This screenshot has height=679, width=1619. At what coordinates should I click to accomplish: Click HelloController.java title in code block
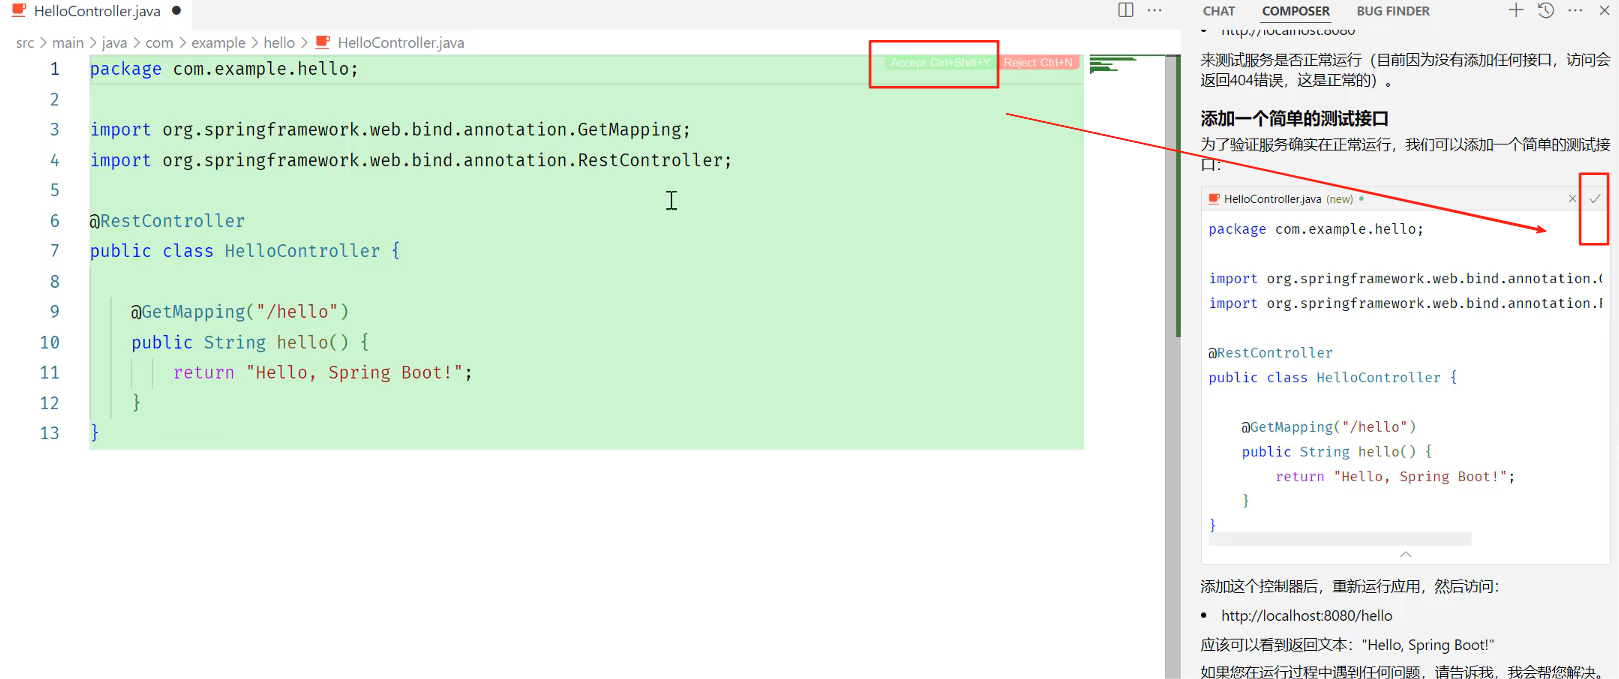click(1272, 199)
